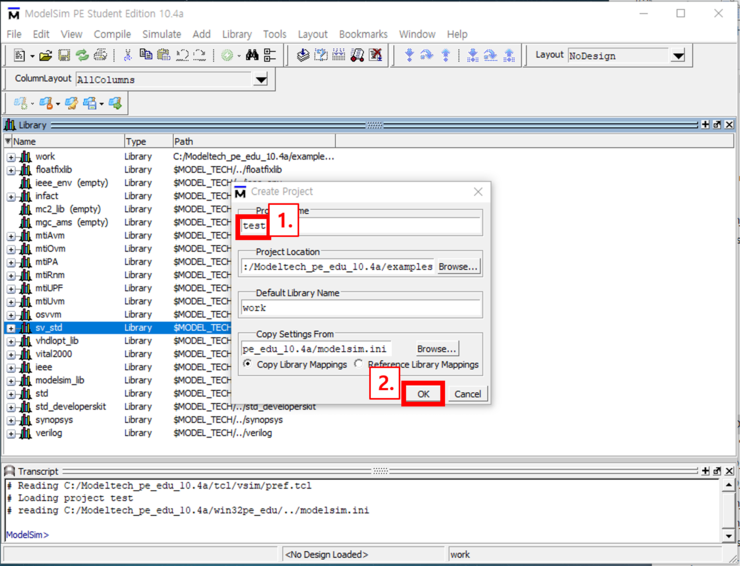Click the Project Location path field
Screen dimensions: 740x566
pos(337,267)
